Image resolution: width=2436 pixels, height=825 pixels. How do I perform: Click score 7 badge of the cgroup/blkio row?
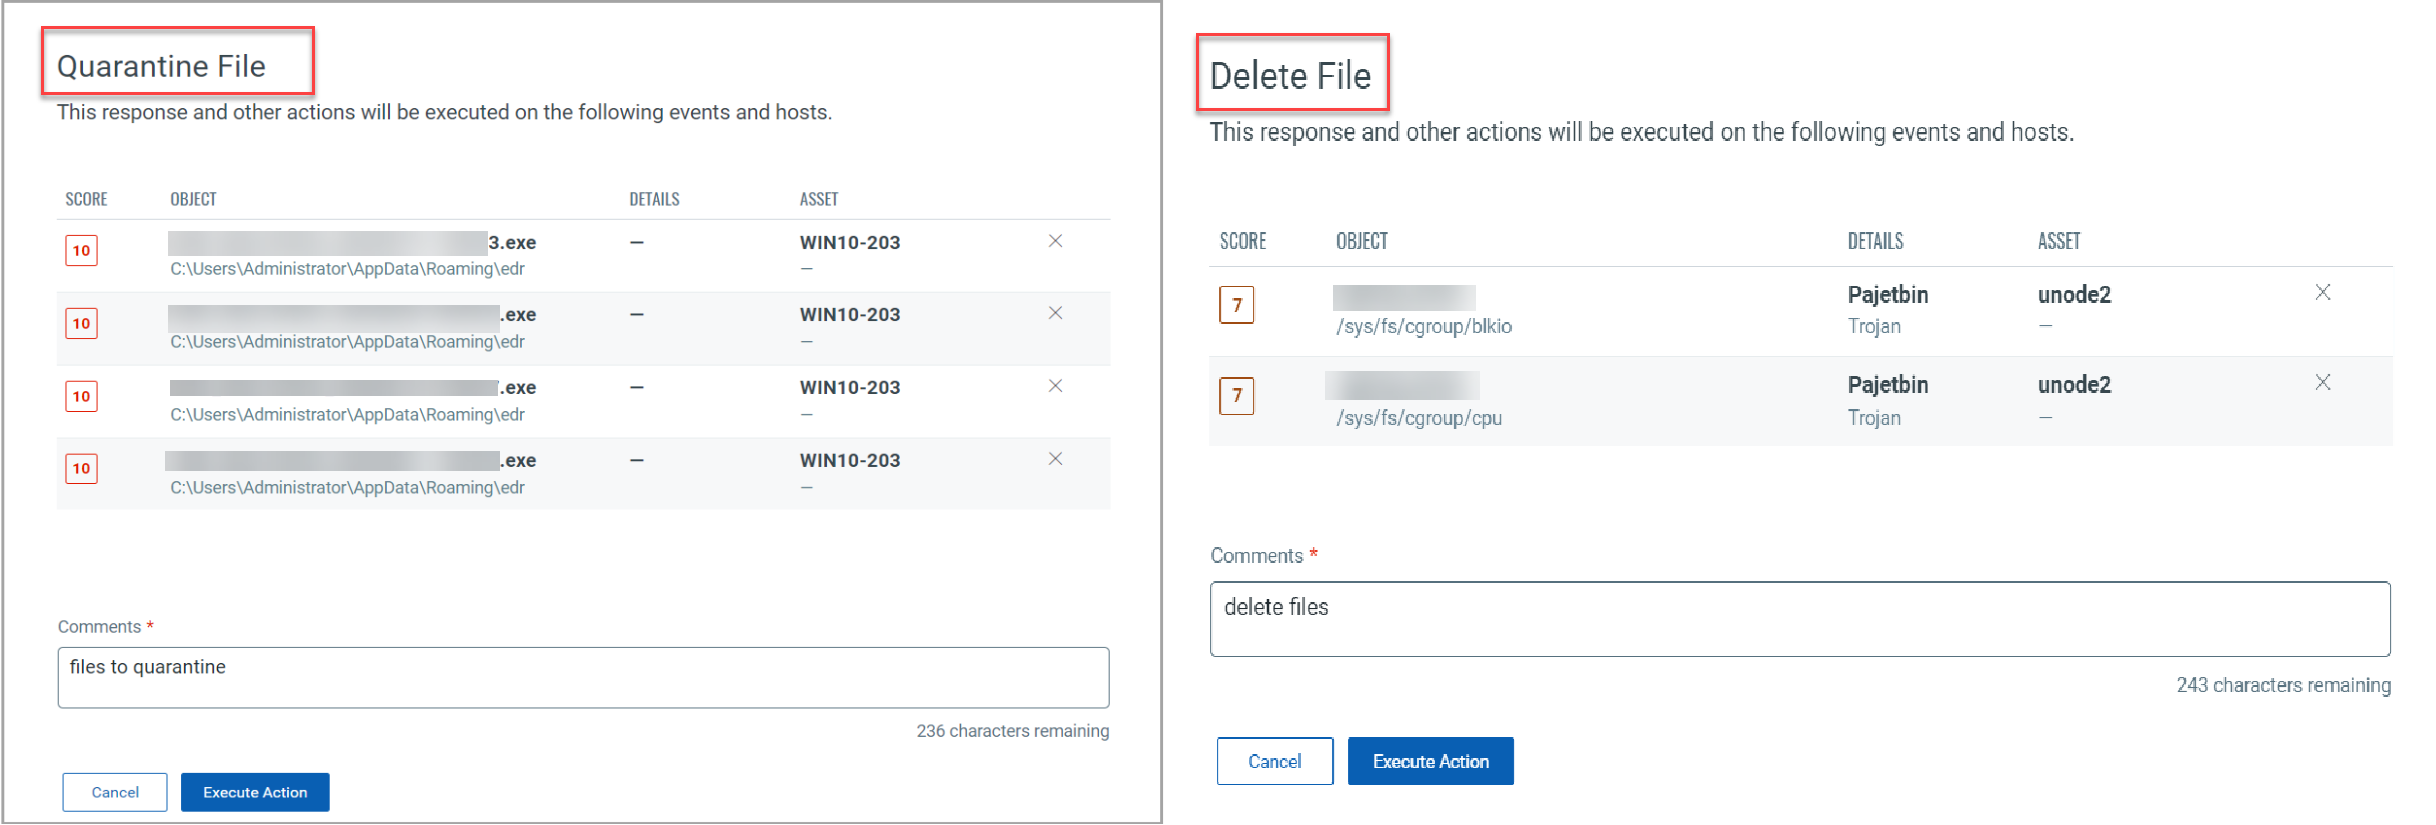(x=1237, y=305)
